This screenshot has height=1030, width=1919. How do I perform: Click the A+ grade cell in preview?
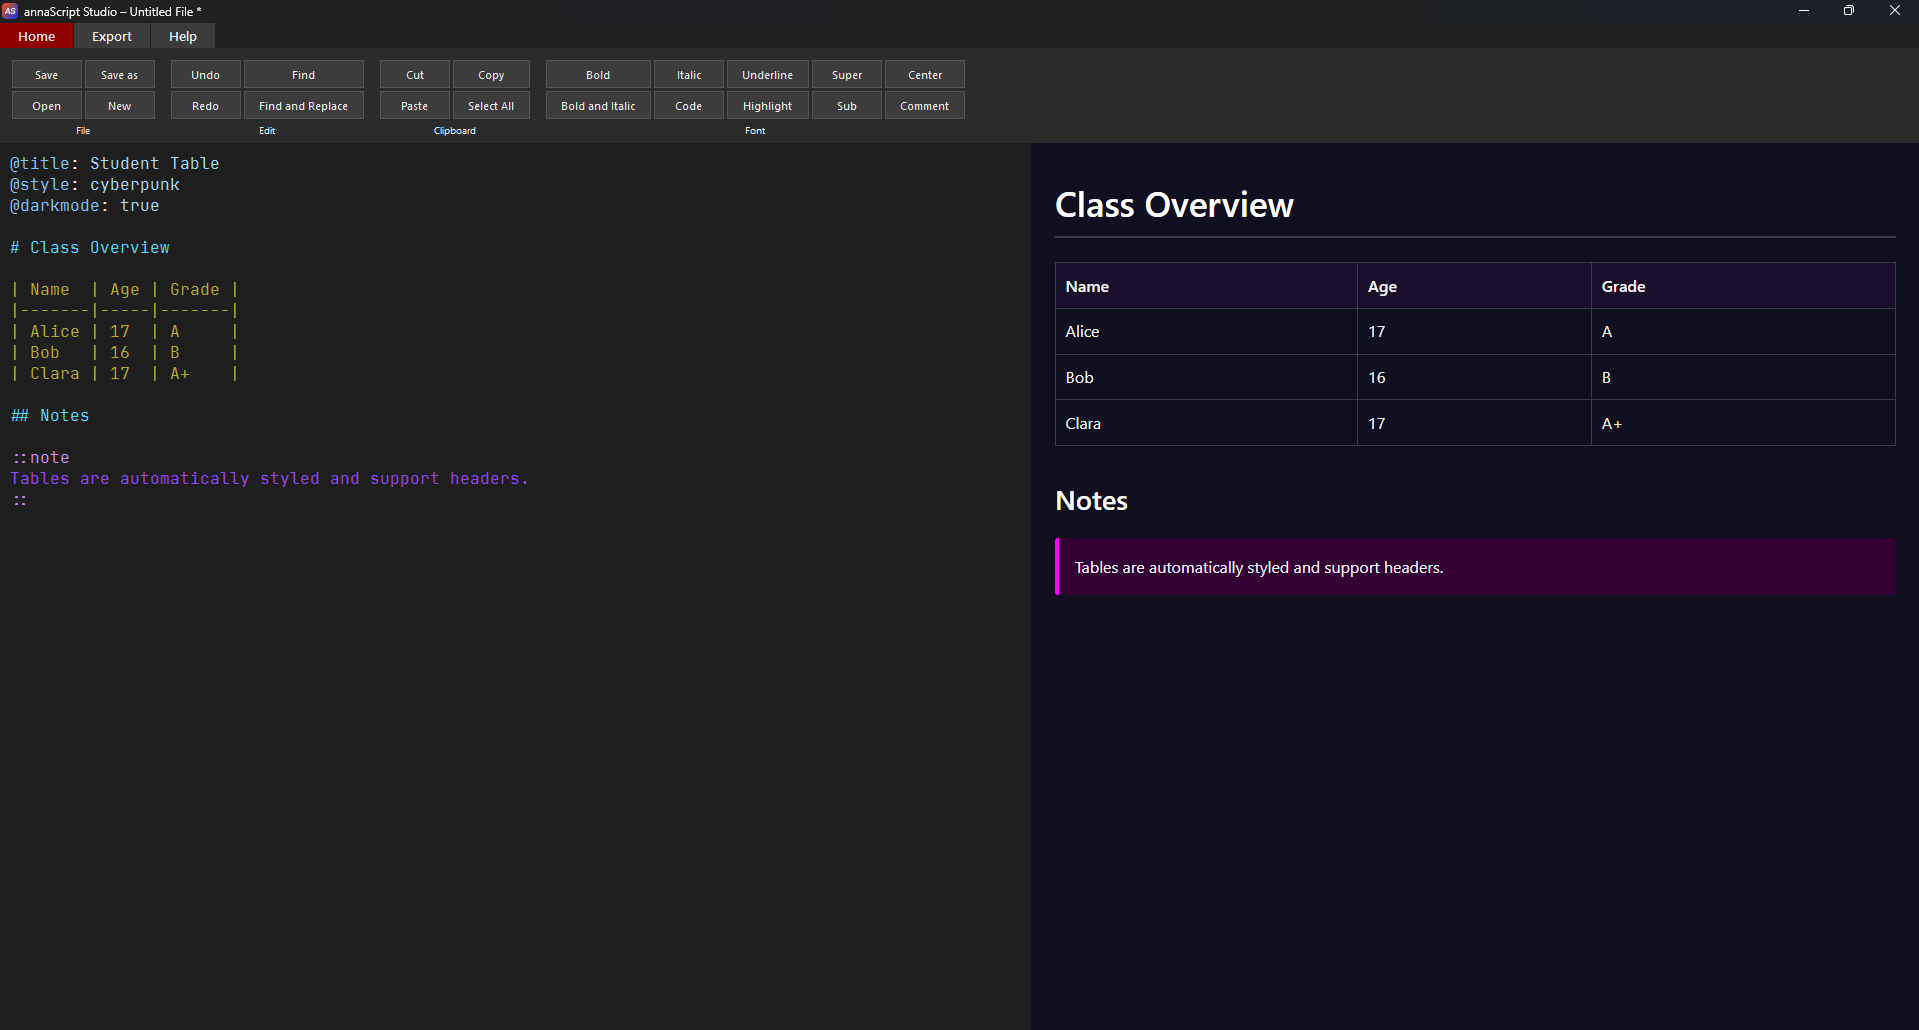pos(1743,424)
